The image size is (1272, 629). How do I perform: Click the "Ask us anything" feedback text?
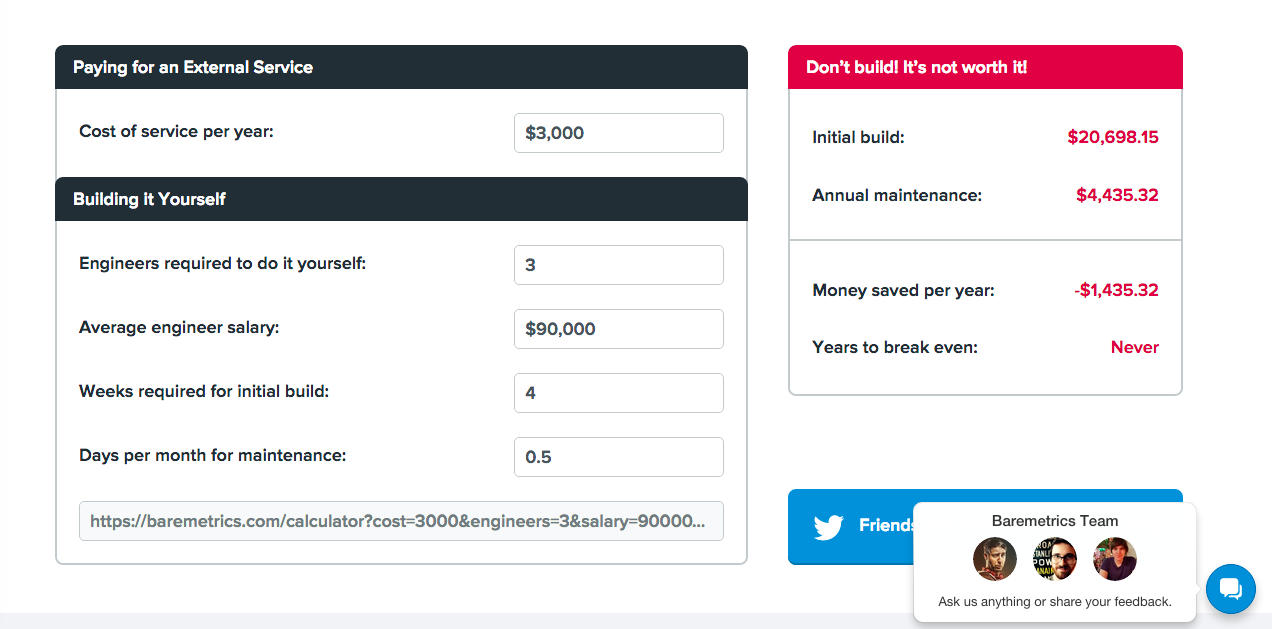[x=1054, y=602]
